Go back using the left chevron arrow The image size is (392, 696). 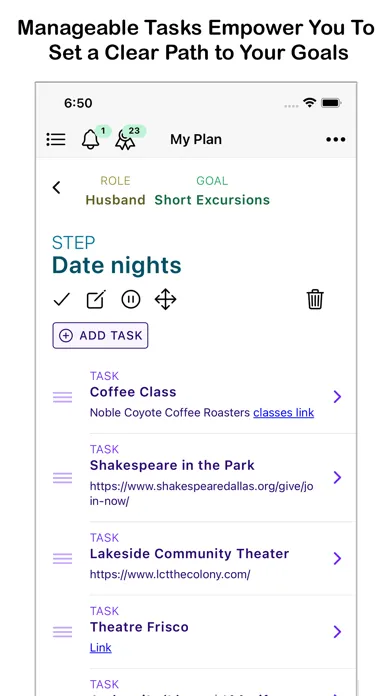tap(56, 188)
